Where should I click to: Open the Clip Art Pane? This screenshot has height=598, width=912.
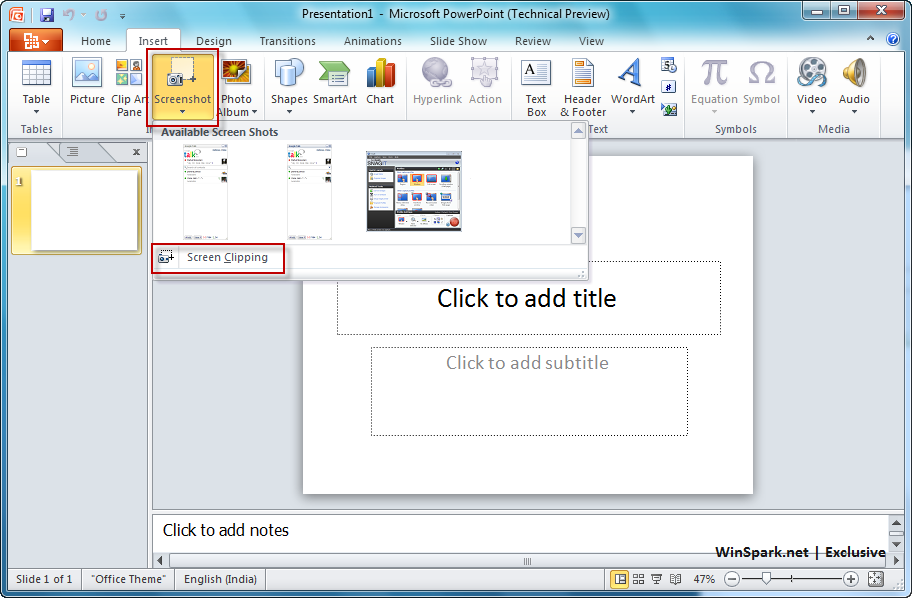[x=128, y=87]
